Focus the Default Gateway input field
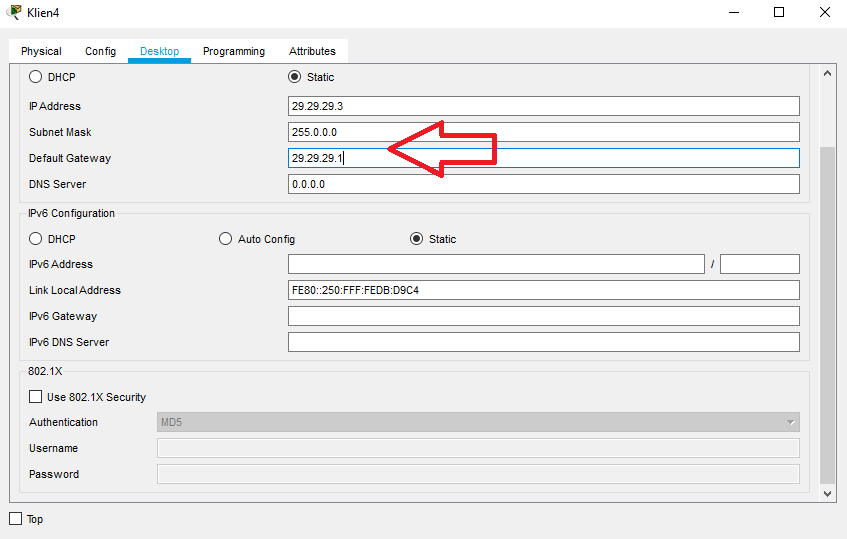This screenshot has height=539, width=847. click(543, 158)
